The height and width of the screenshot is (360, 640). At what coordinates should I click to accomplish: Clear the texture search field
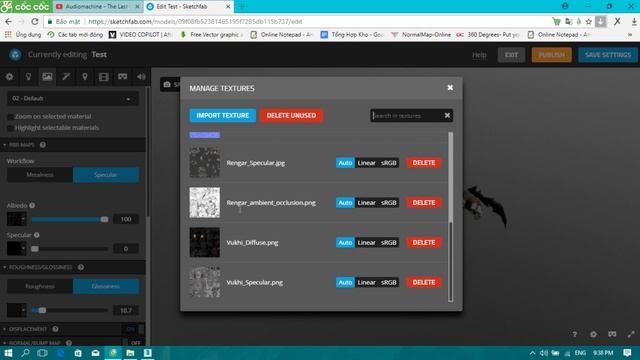pyautogui.click(x=447, y=116)
